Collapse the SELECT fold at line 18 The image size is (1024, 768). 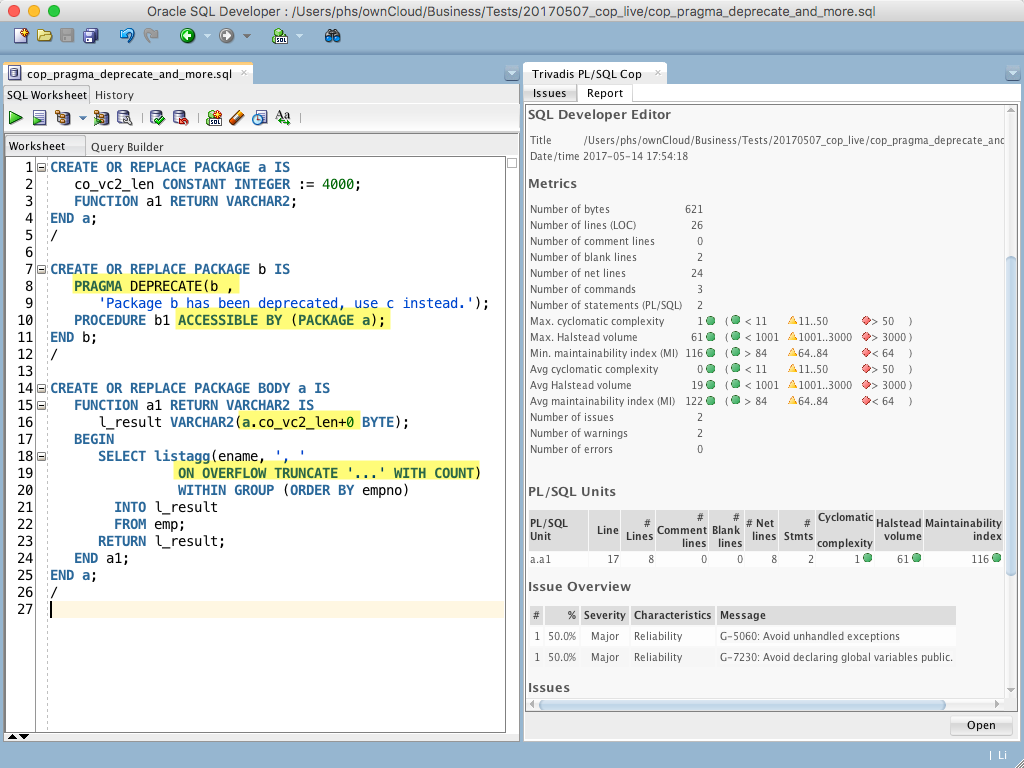click(41, 456)
